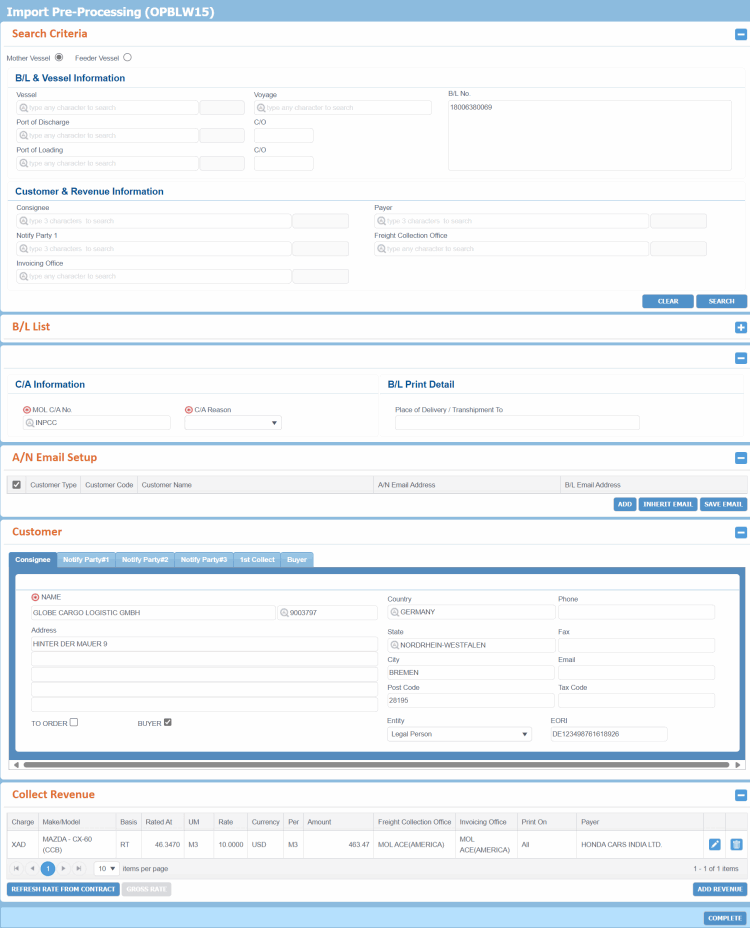Collapse the A/N Email Setup section
Viewport: 750px width, 928px height.
click(741, 458)
